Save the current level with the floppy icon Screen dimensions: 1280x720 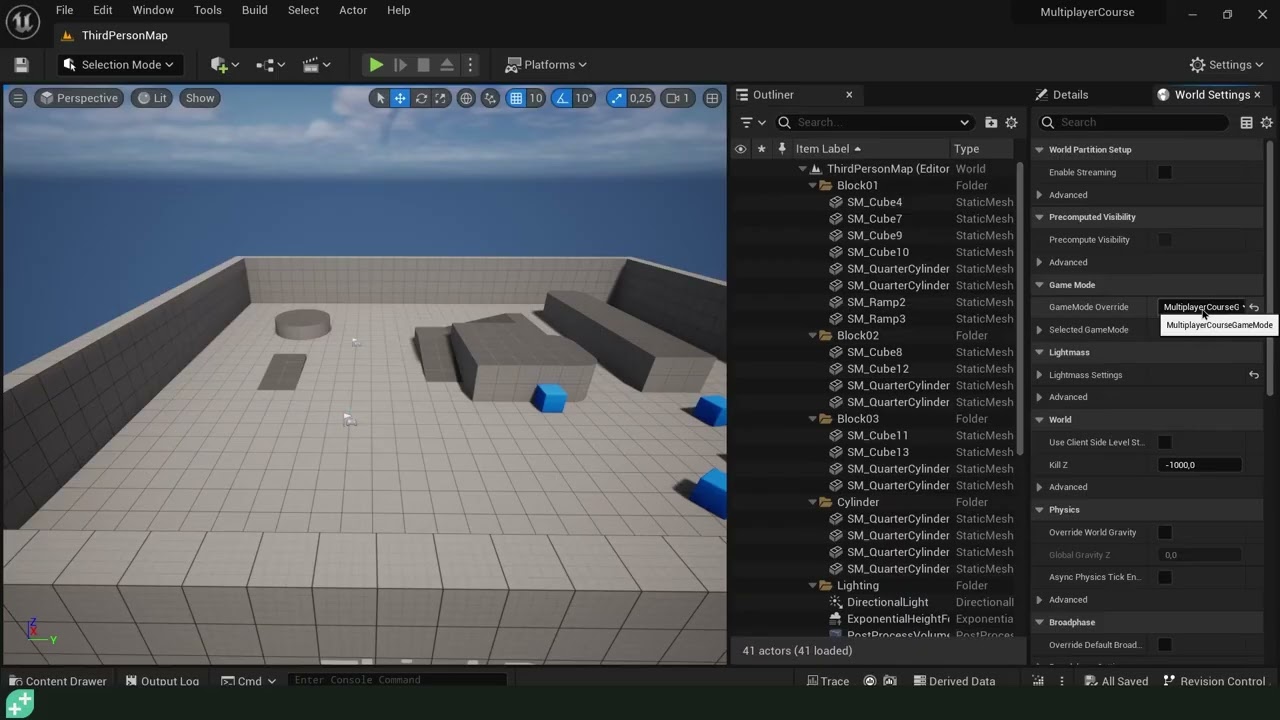tap(21, 65)
